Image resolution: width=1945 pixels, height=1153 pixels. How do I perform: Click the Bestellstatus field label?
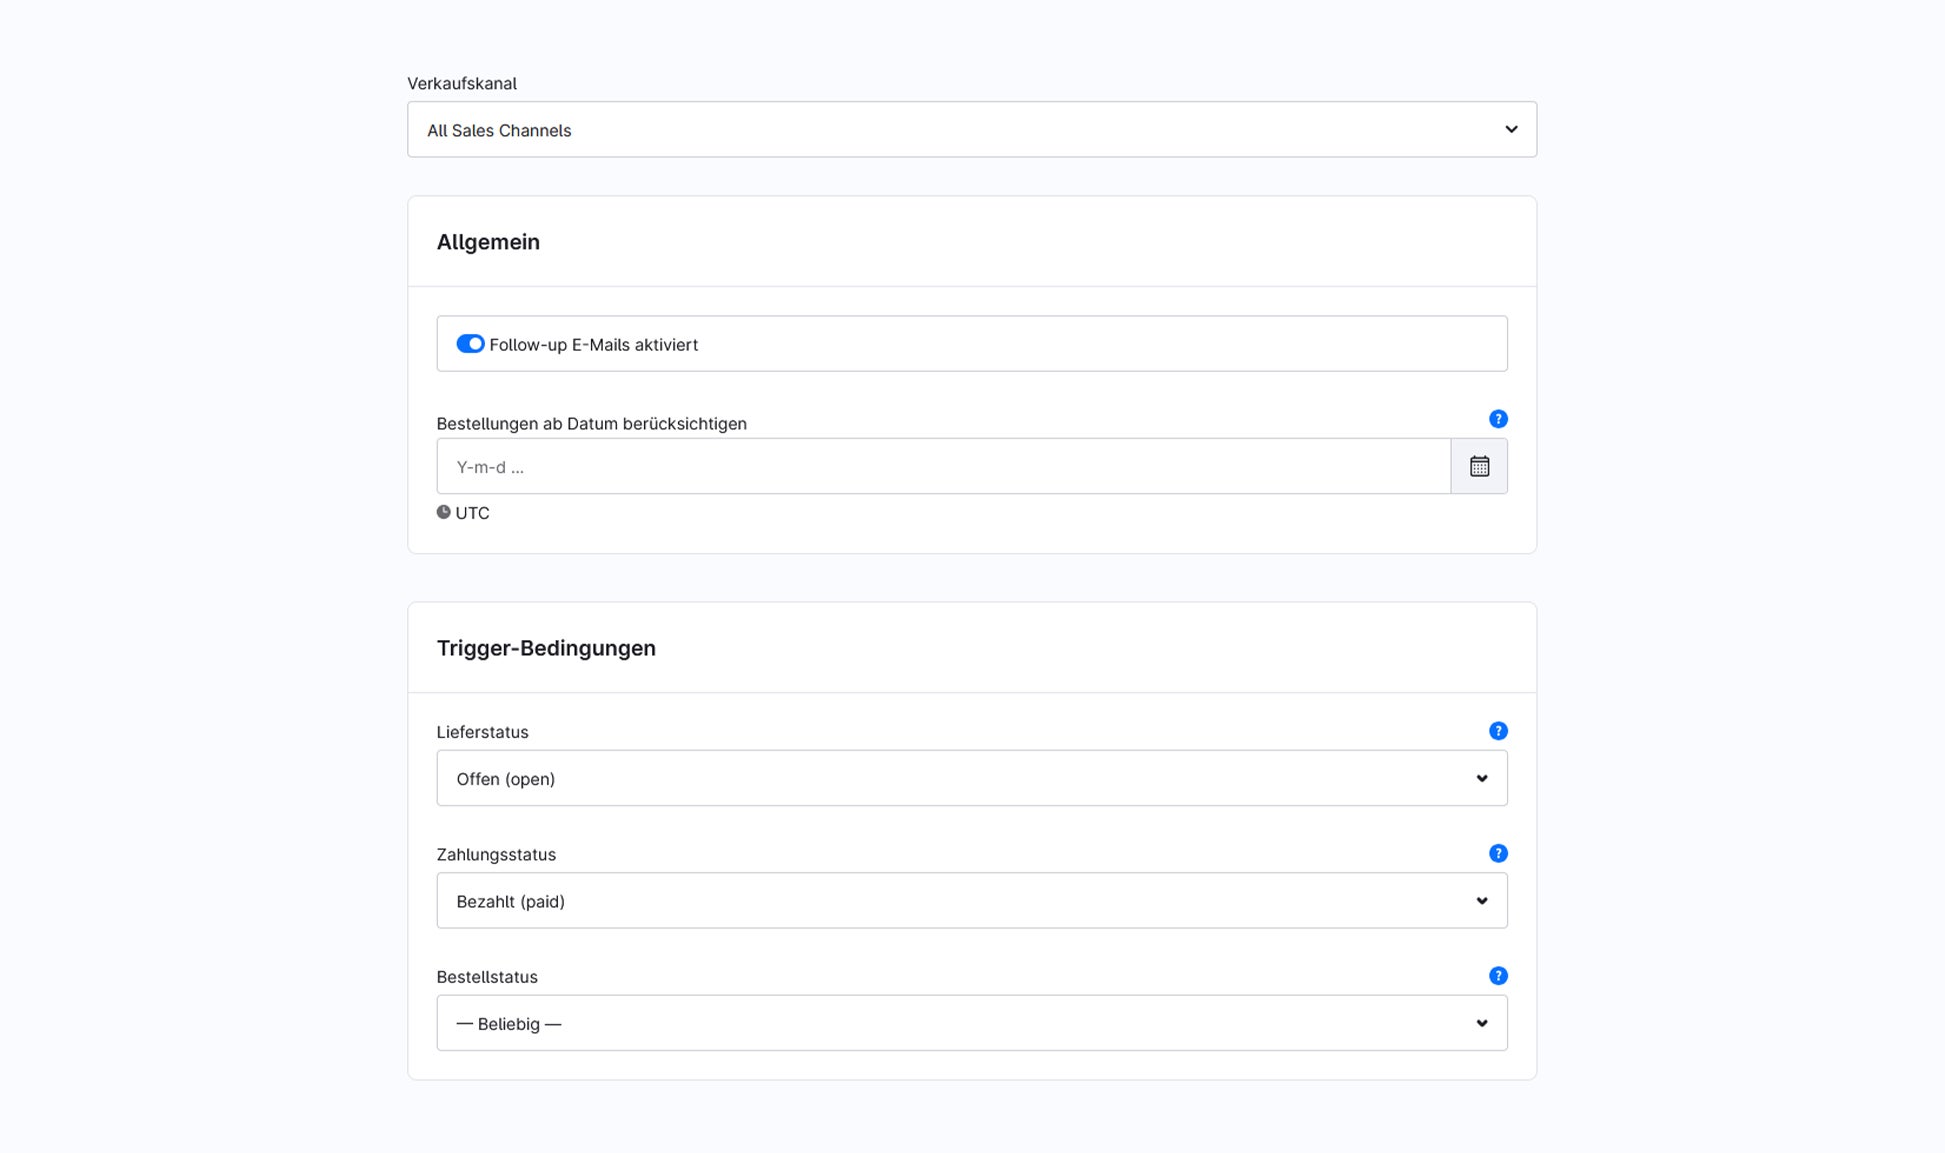[487, 977]
